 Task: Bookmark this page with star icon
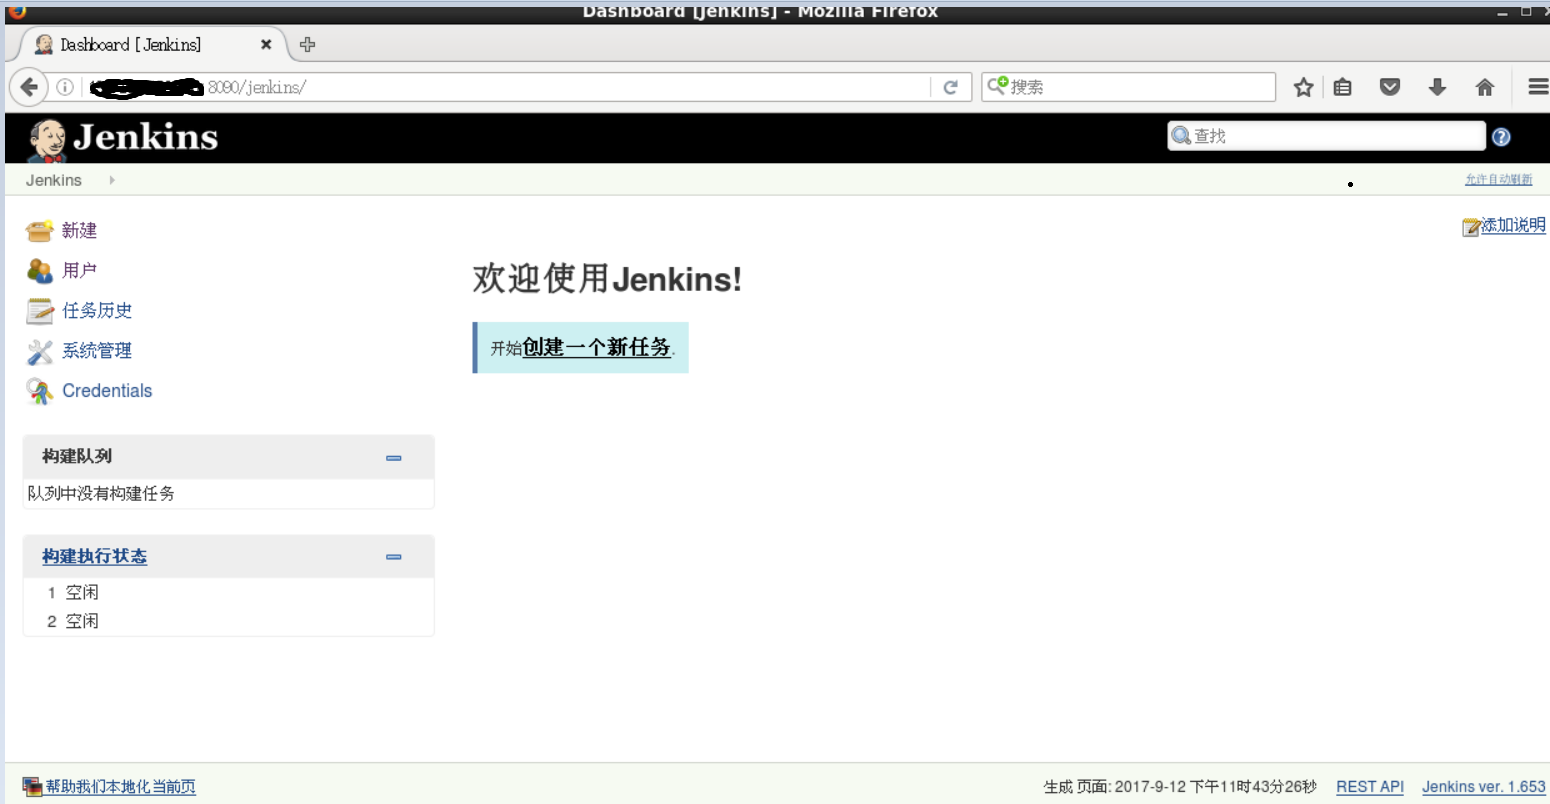coord(1303,87)
